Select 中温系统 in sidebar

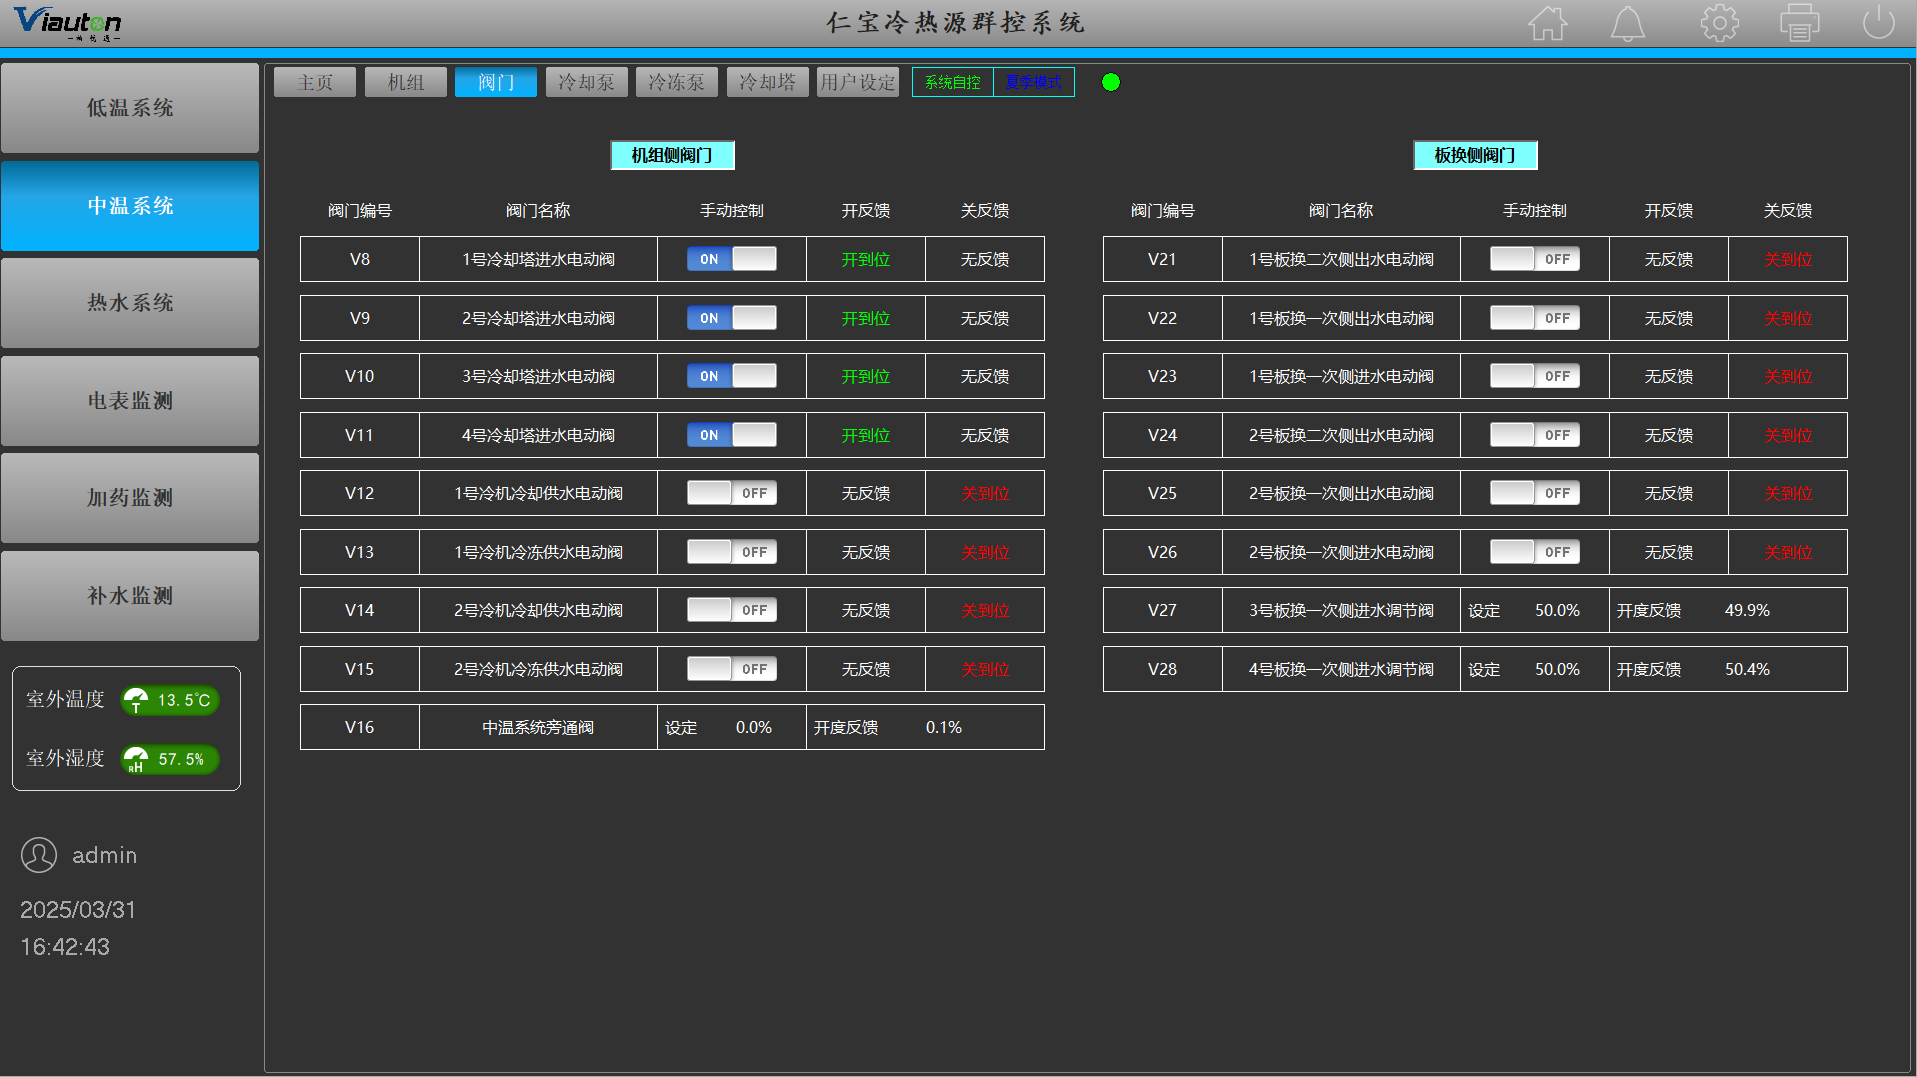pyautogui.click(x=130, y=206)
